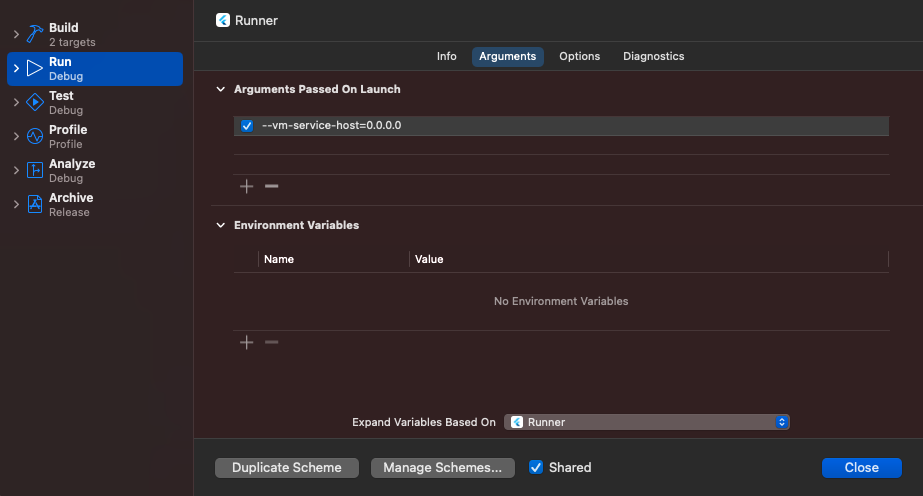Open the Diagnostics tab
The height and width of the screenshot is (496, 923).
coord(653,56)
